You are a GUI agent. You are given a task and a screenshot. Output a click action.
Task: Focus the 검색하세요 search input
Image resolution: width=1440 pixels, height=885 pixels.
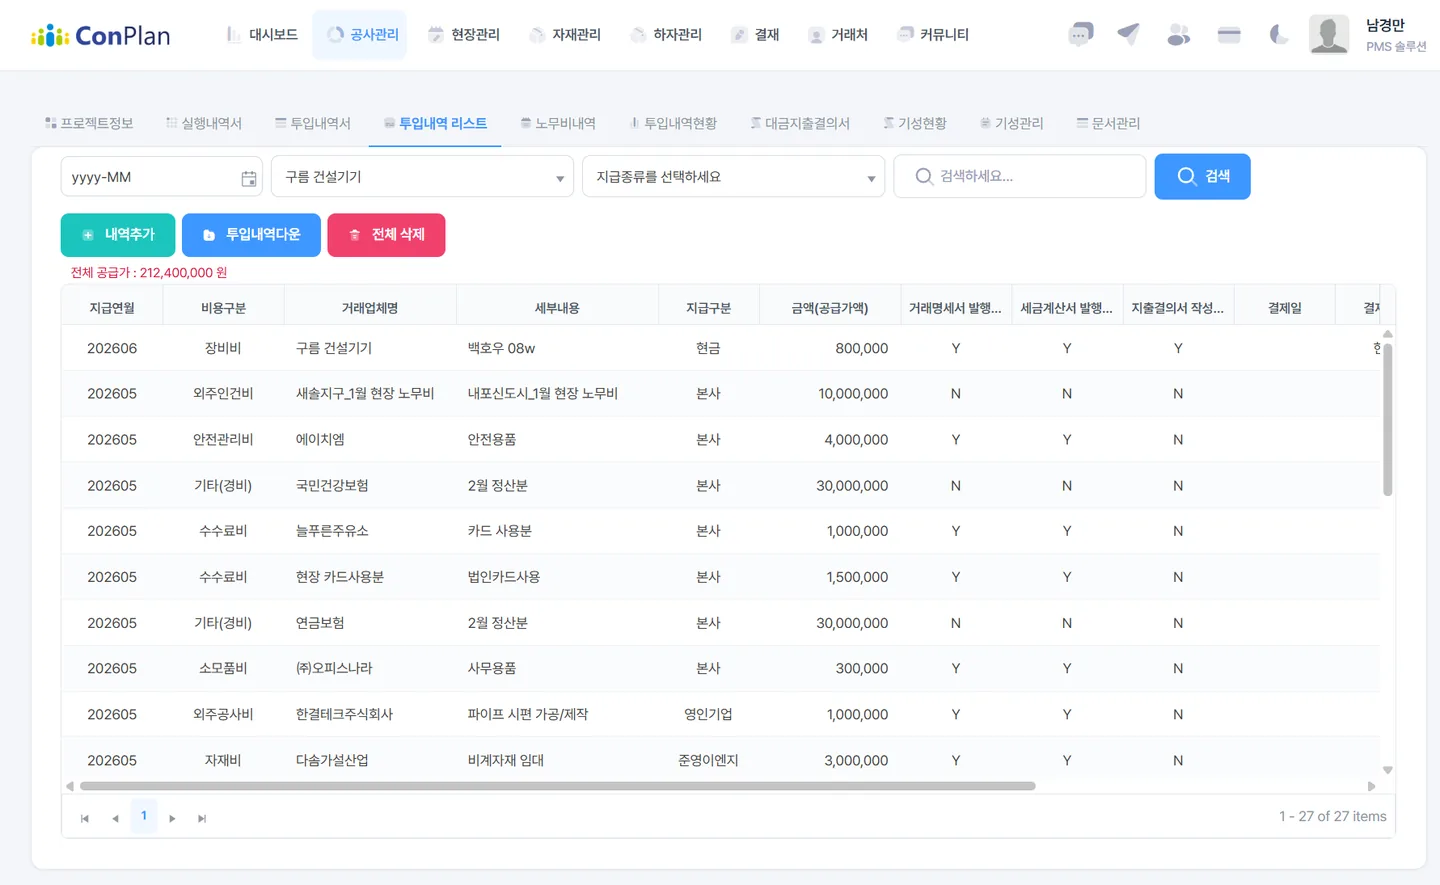point(1020,176)
